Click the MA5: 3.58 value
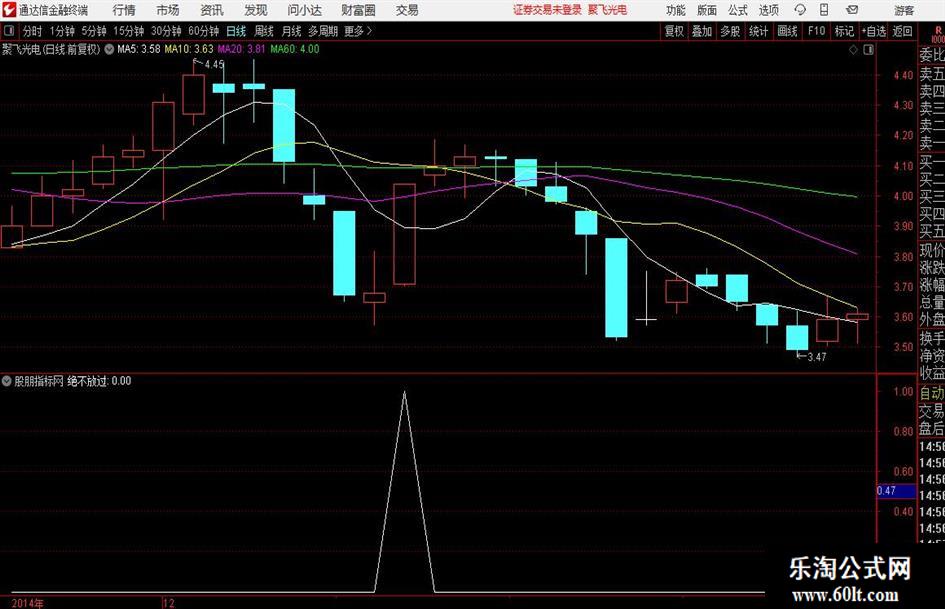Screen dimensions: 945x609 click(x=139, y=49)
